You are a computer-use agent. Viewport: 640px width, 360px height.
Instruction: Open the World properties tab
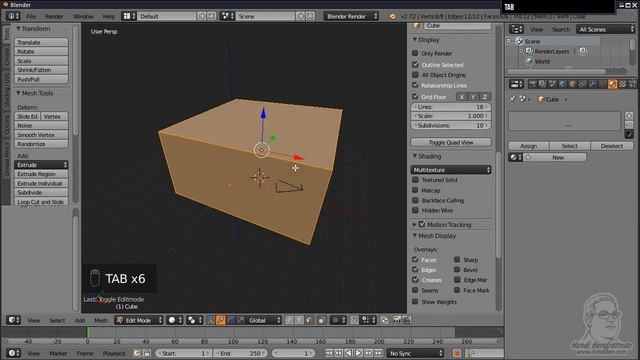[x=562, y=84]
